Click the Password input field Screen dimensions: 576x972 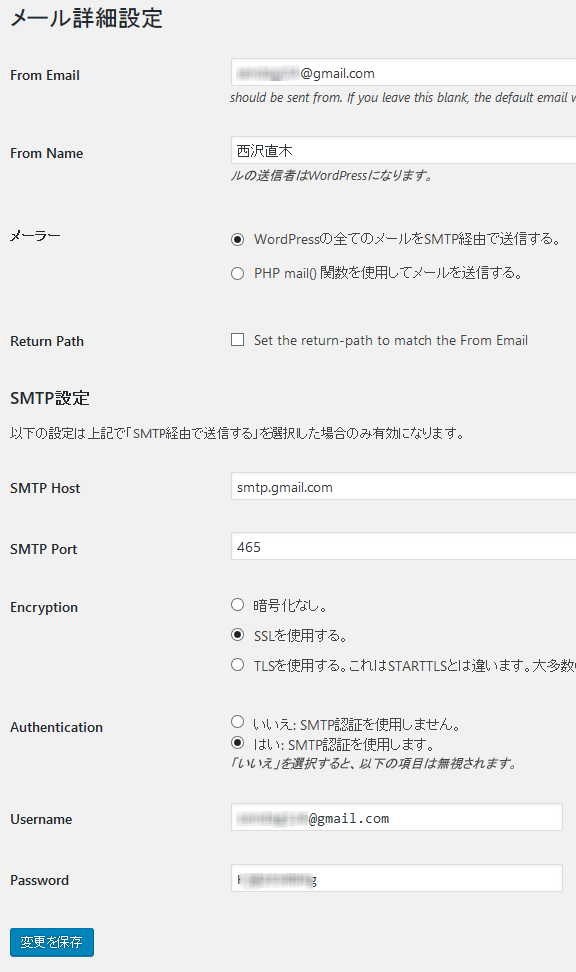click(397, 878)
